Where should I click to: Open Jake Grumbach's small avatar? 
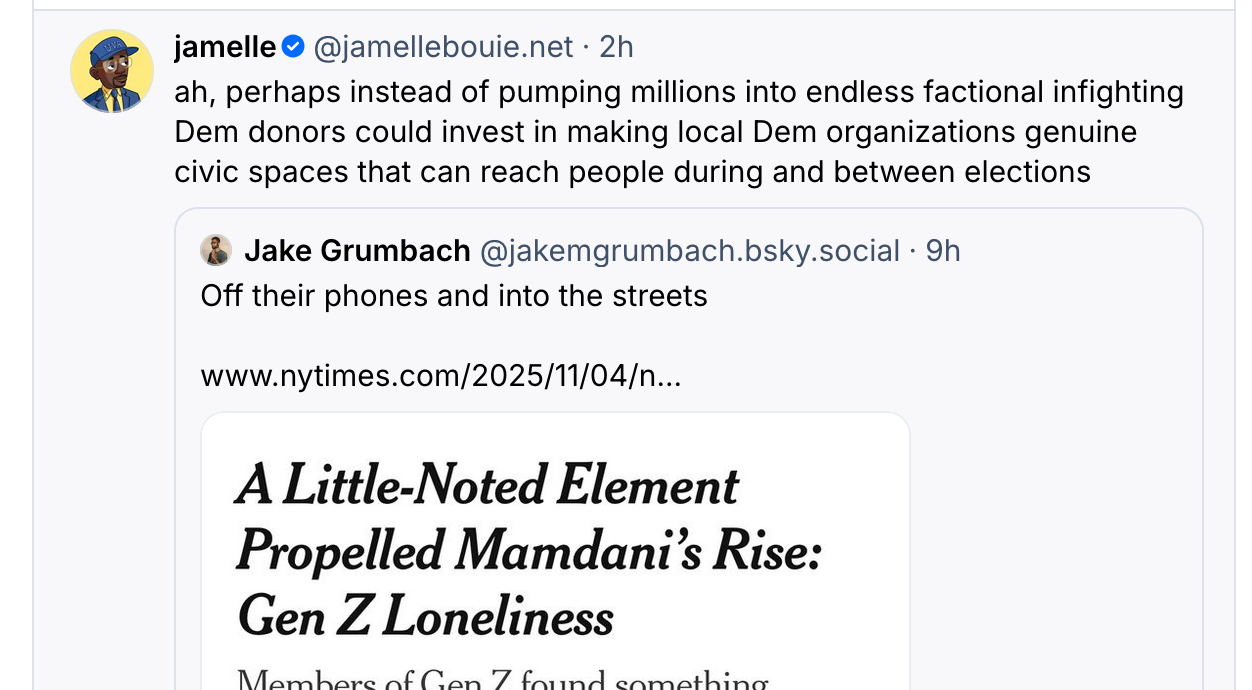216,250
